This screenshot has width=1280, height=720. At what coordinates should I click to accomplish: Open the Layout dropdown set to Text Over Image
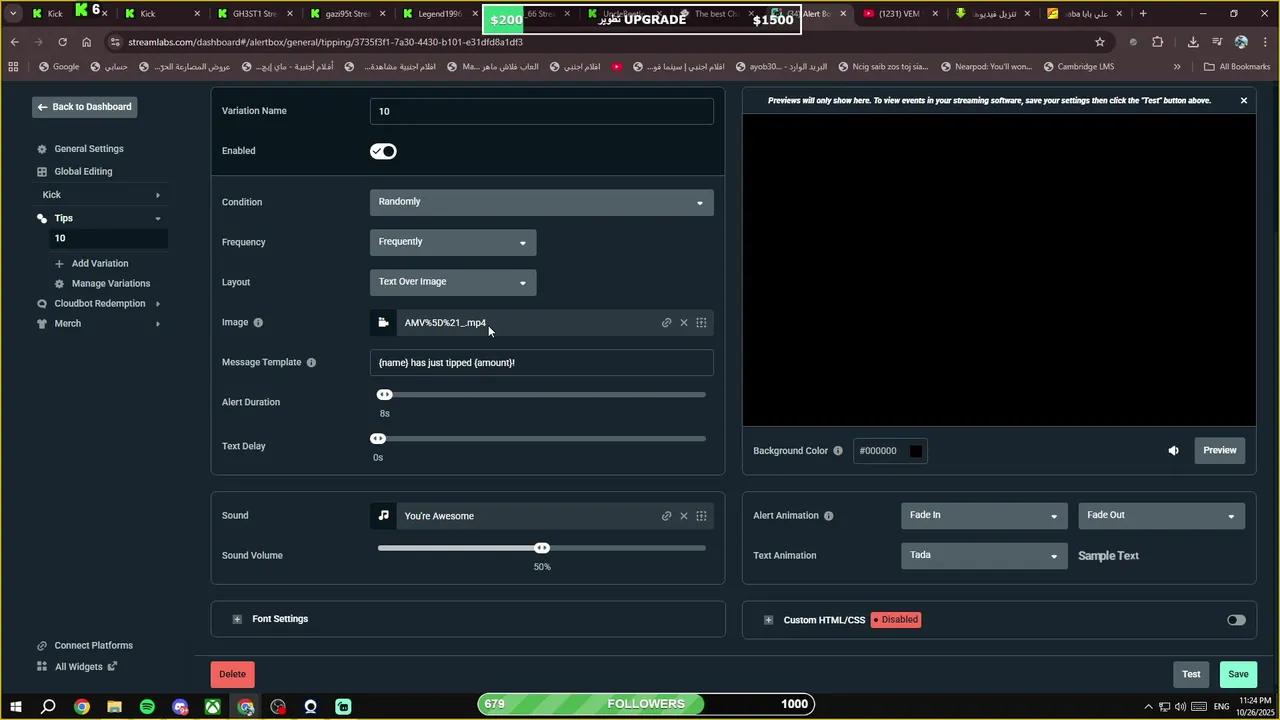[453, 282]
